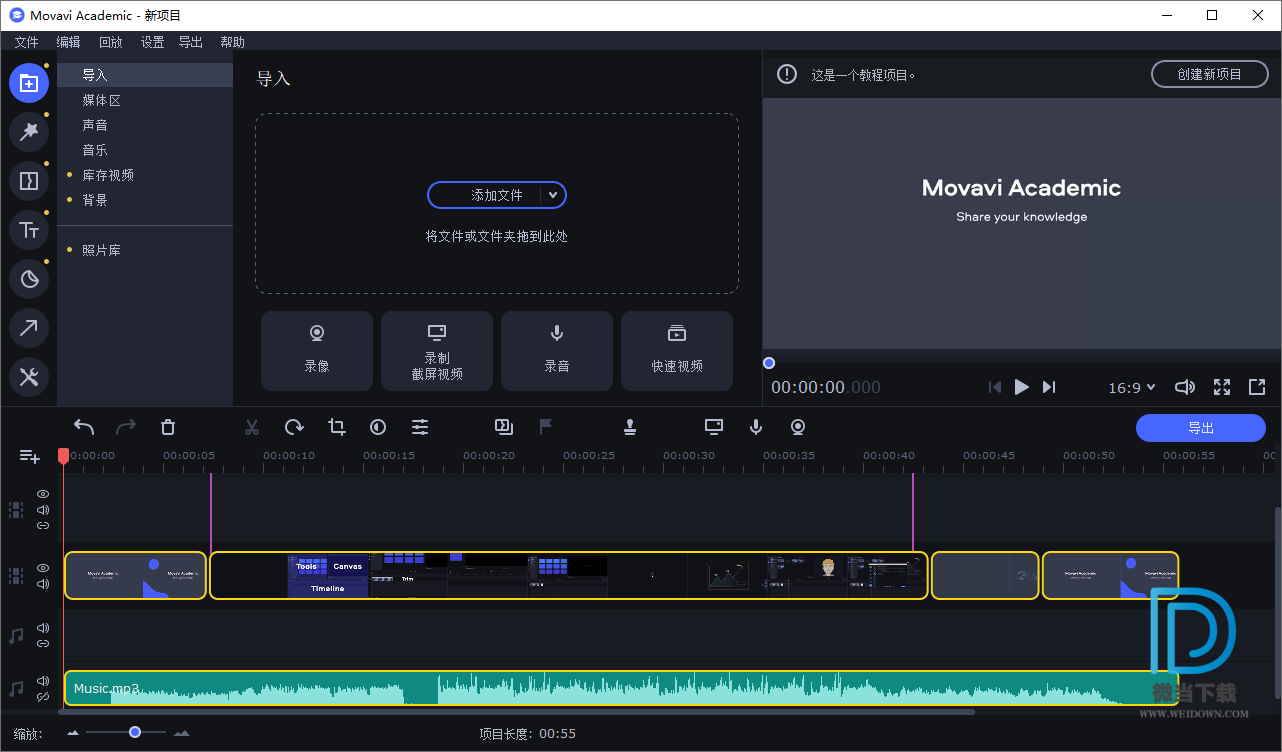
Task: Open the 设置 menu
Action: click(152, 42)
